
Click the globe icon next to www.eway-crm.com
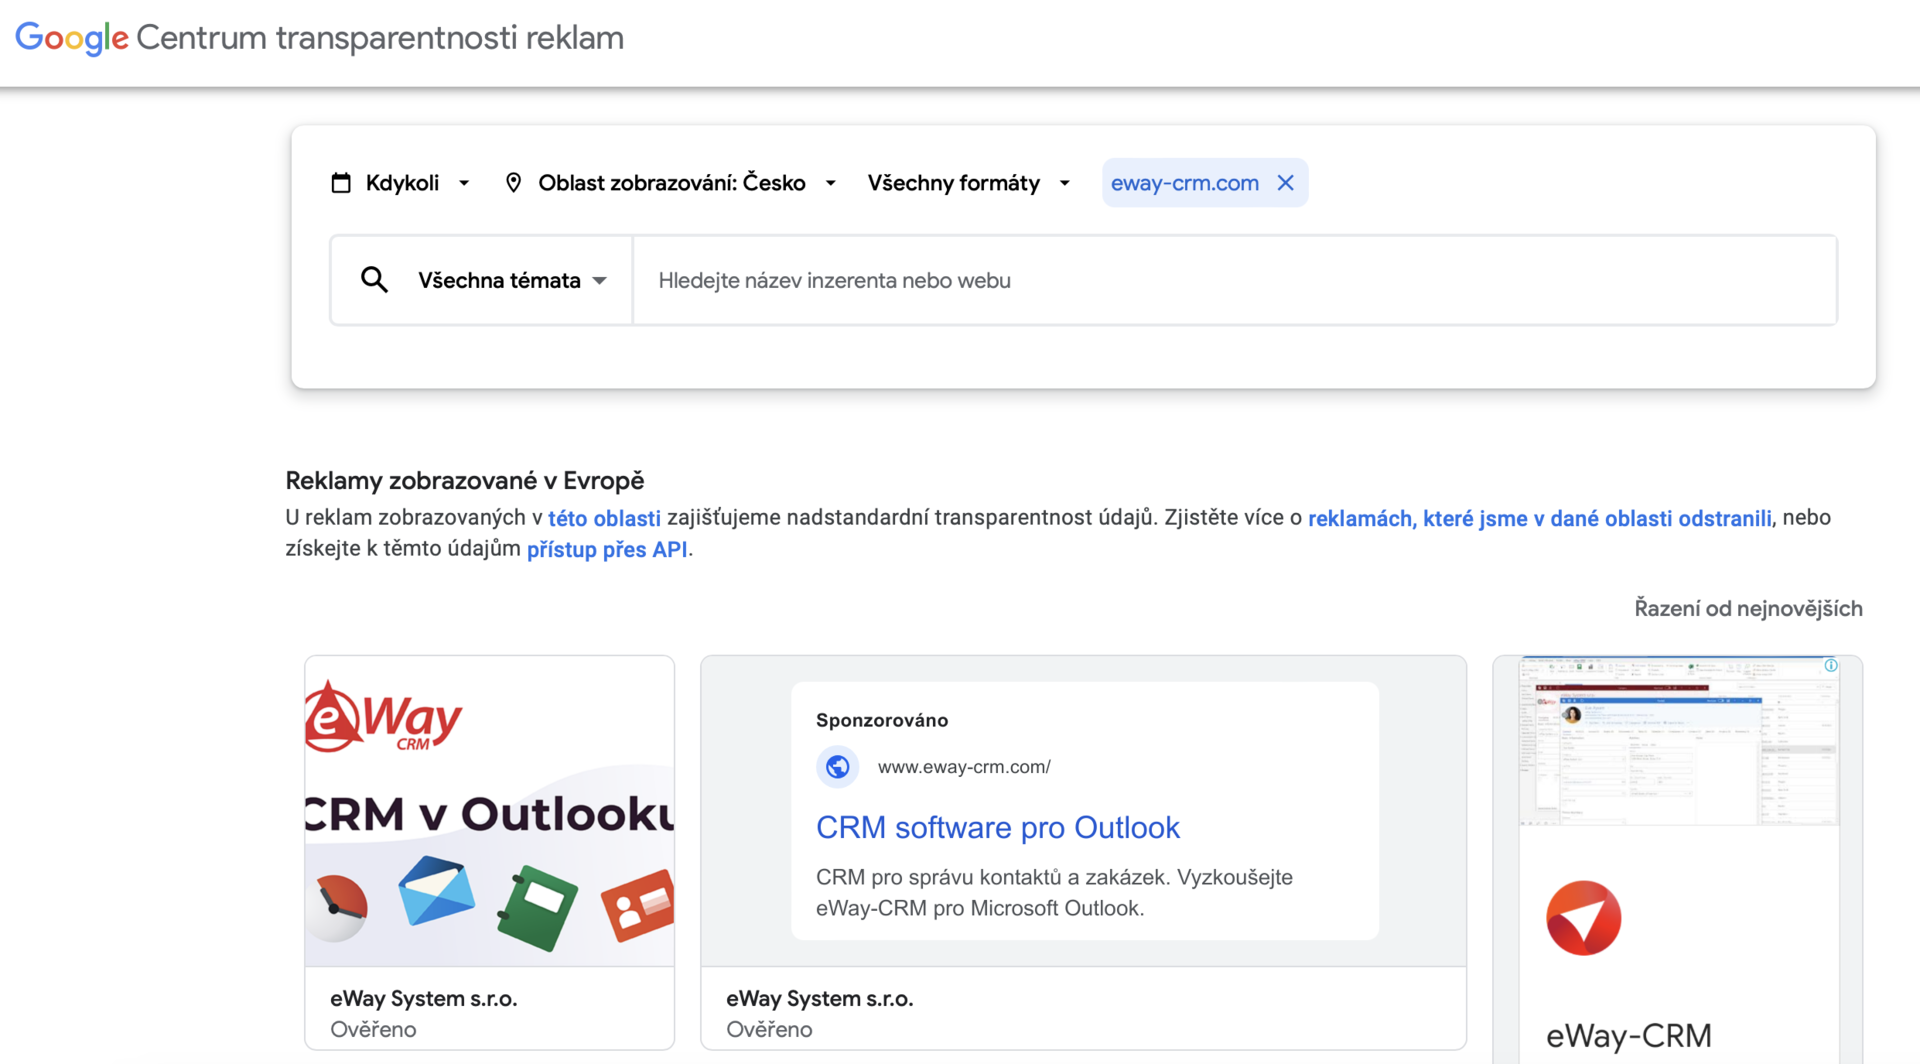(x=837, y=767)
